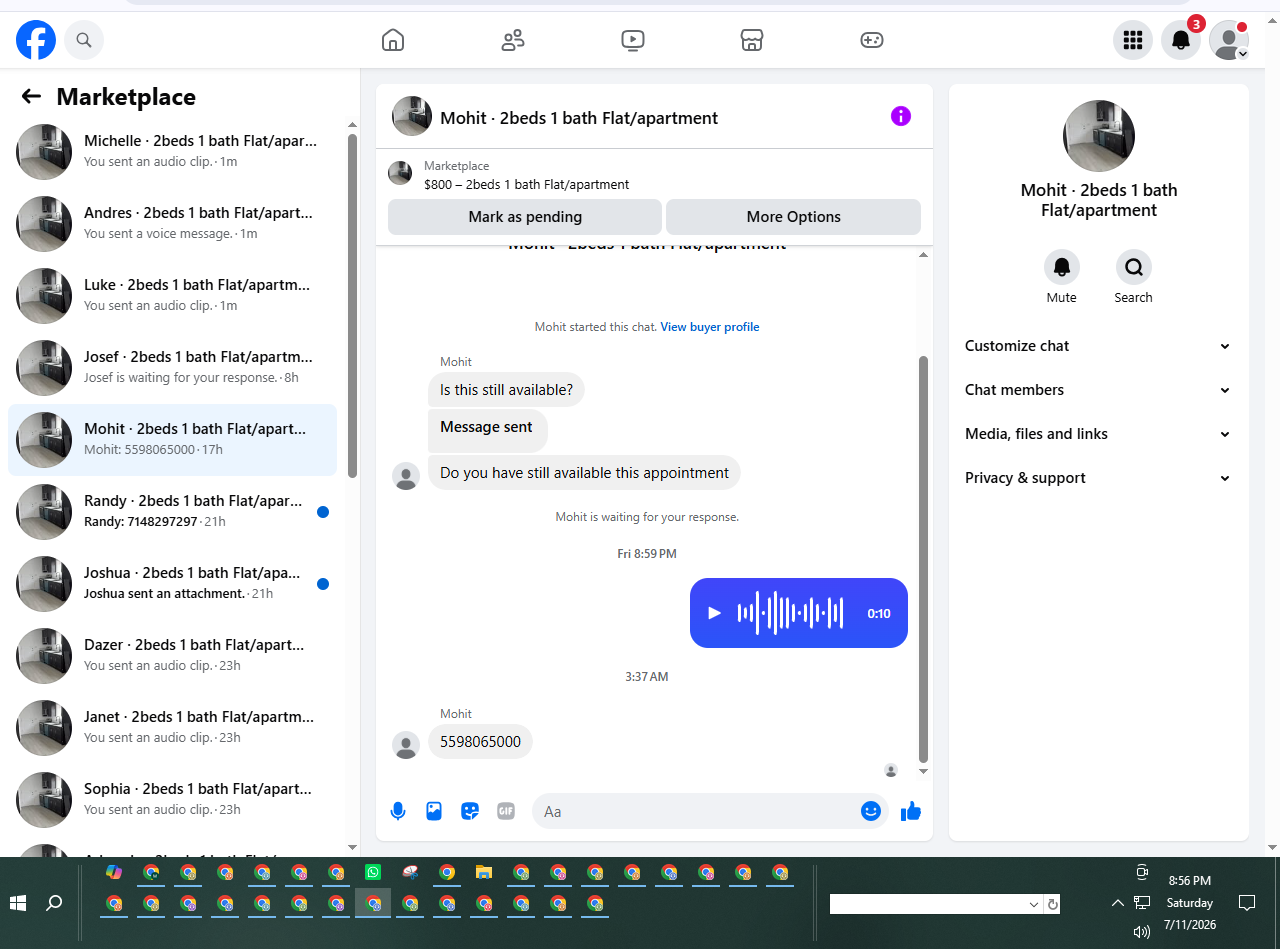Mute this chat with the bell icon
Viewport: 1280px width, 949px height.
point(1062,267)
